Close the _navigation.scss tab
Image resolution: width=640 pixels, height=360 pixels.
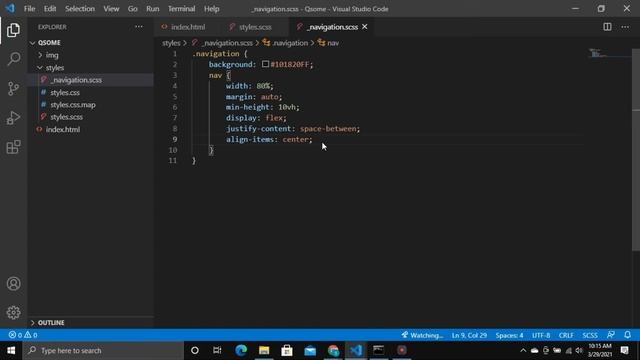pyautogui.click(x=364, y=27)
